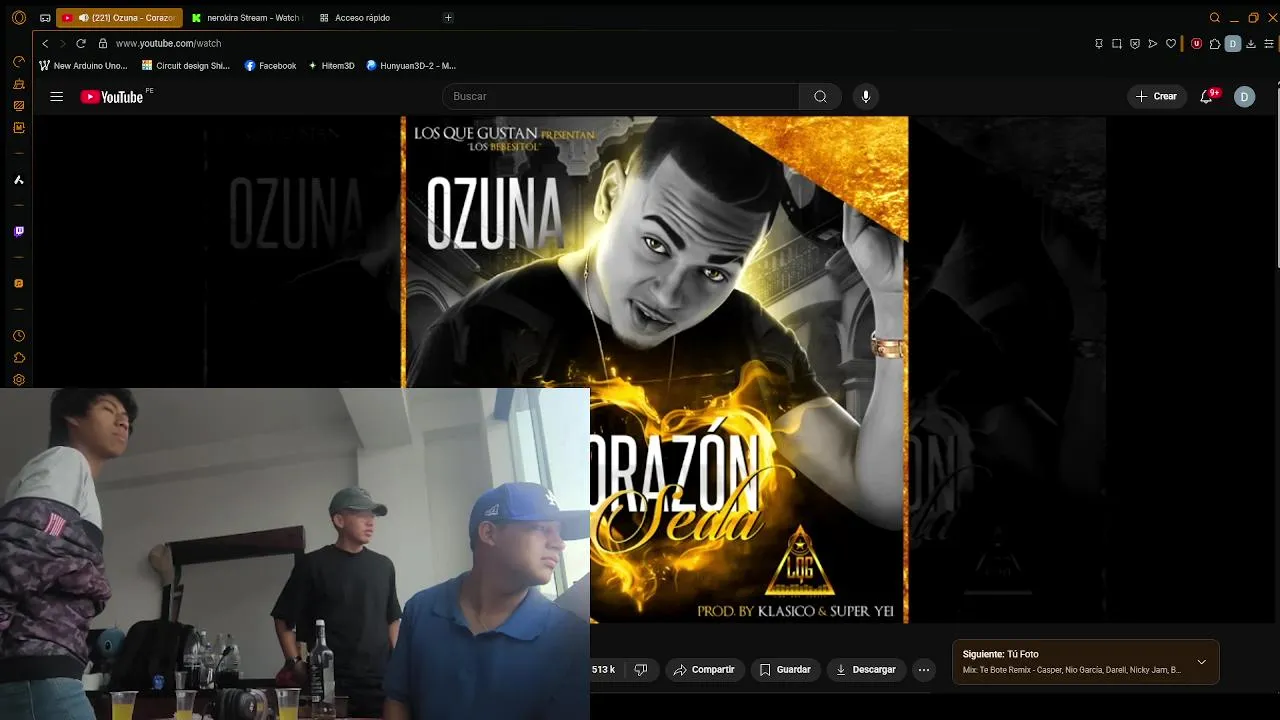Viewport: 1280px width, 720px height.
Task: Open sidebar settings gear icon
Action: [x=18, y=380]
